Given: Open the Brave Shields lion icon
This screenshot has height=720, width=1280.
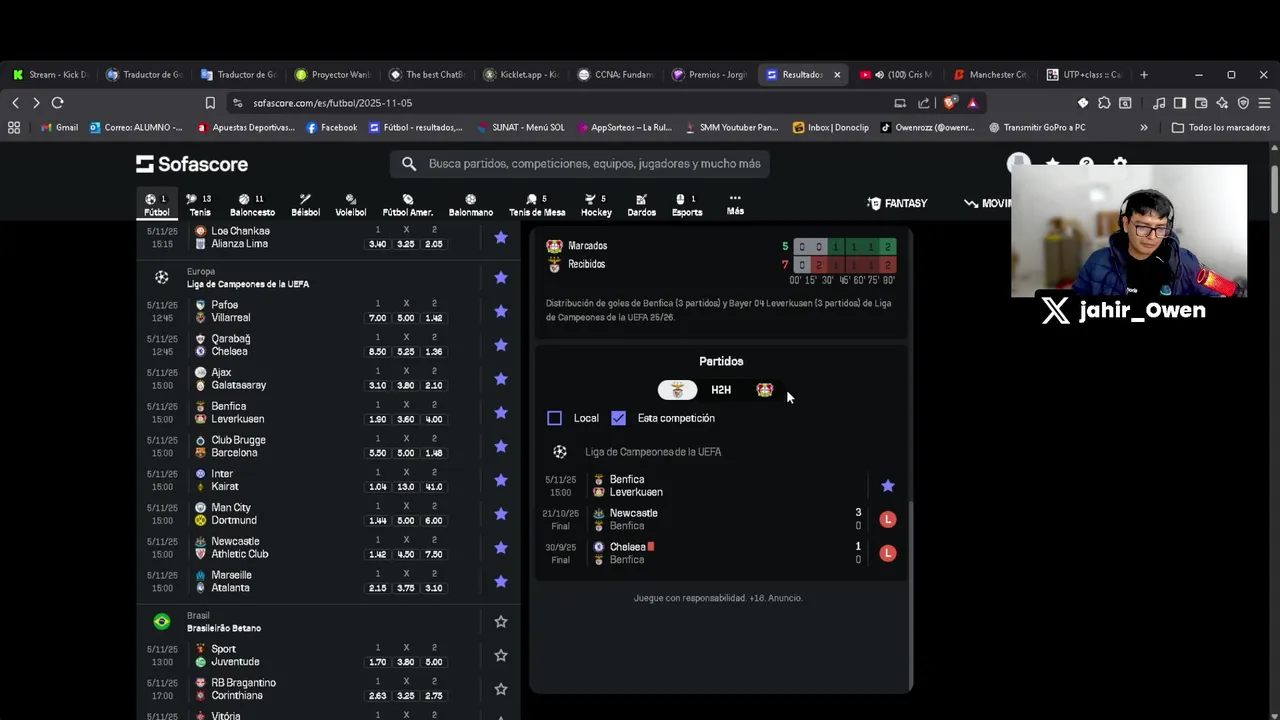Looking at the screenshot, I should [950, 103].
